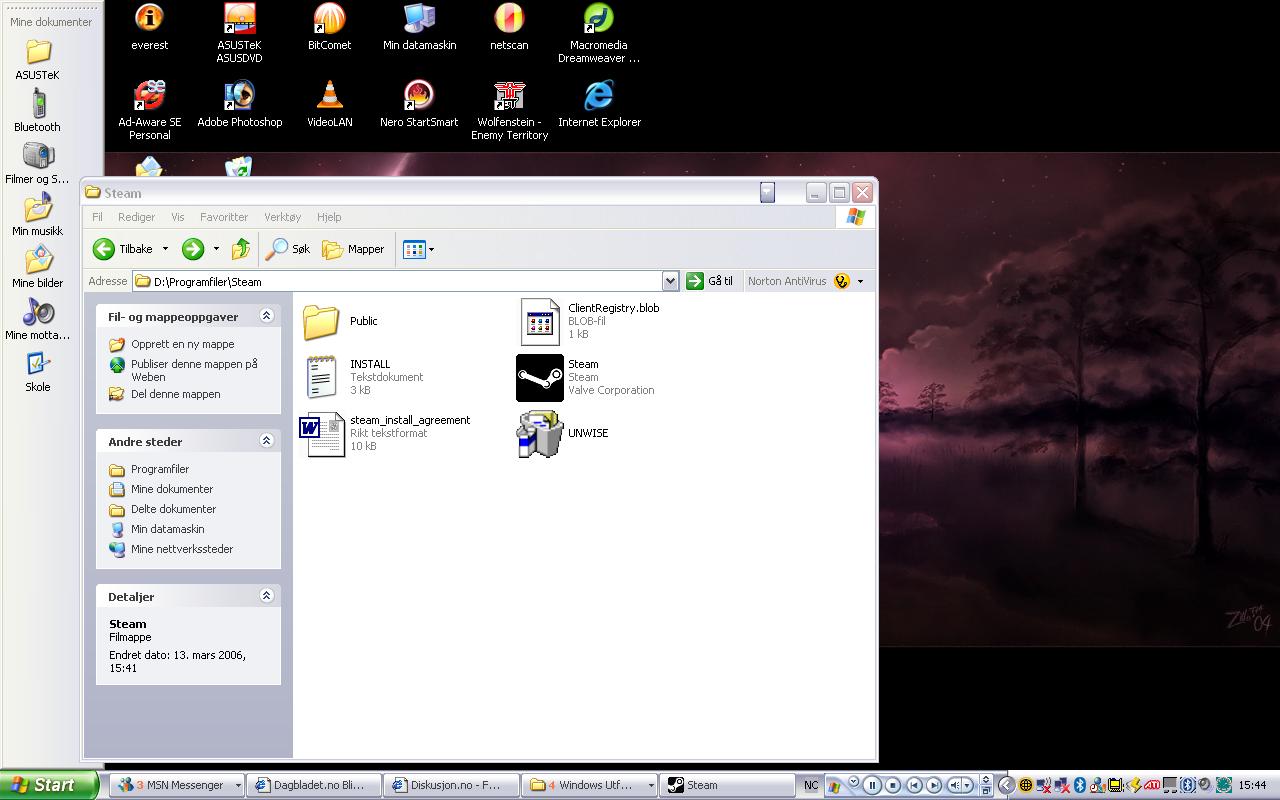Collapse the Fil- og mappeoppgaver panel
Image resolution: width=1280 pixels, height=800 pixels.
tap(266, 316)
